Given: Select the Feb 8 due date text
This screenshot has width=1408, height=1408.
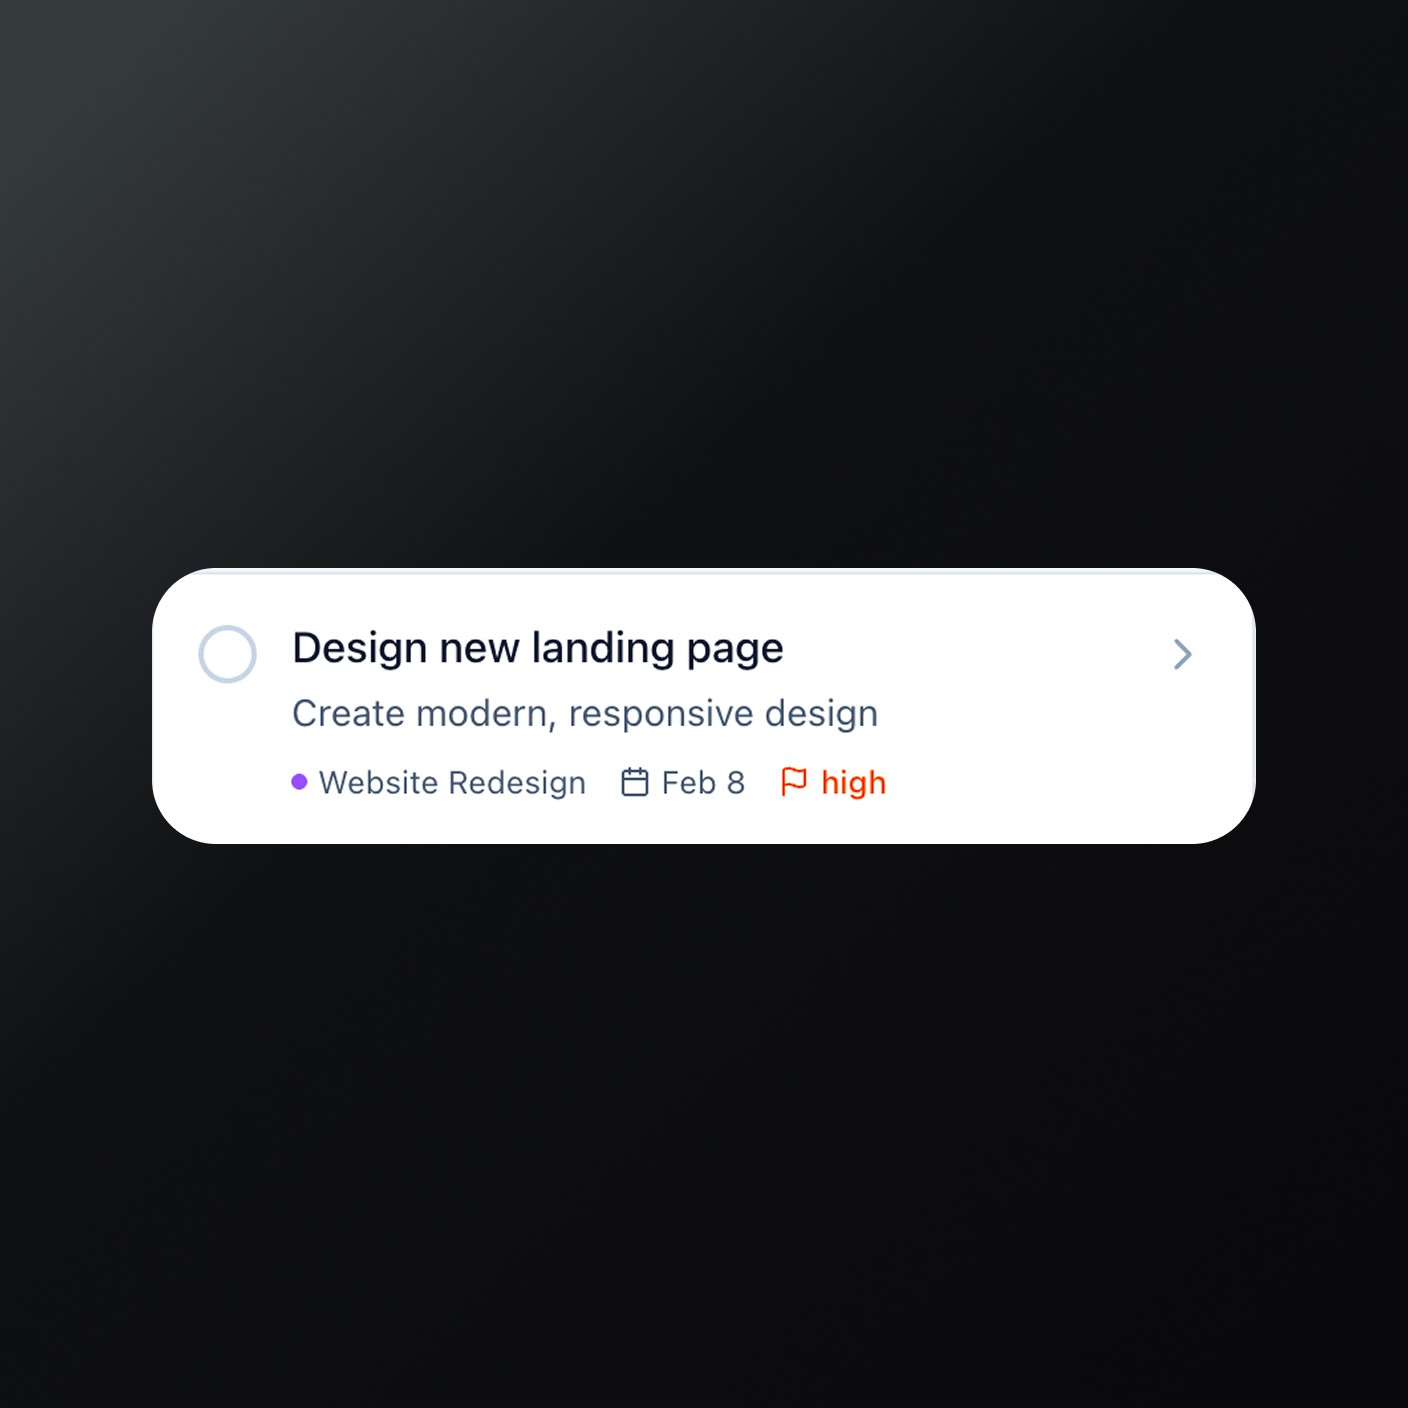Looking at the screenshot, I should (x=703, y=783).
